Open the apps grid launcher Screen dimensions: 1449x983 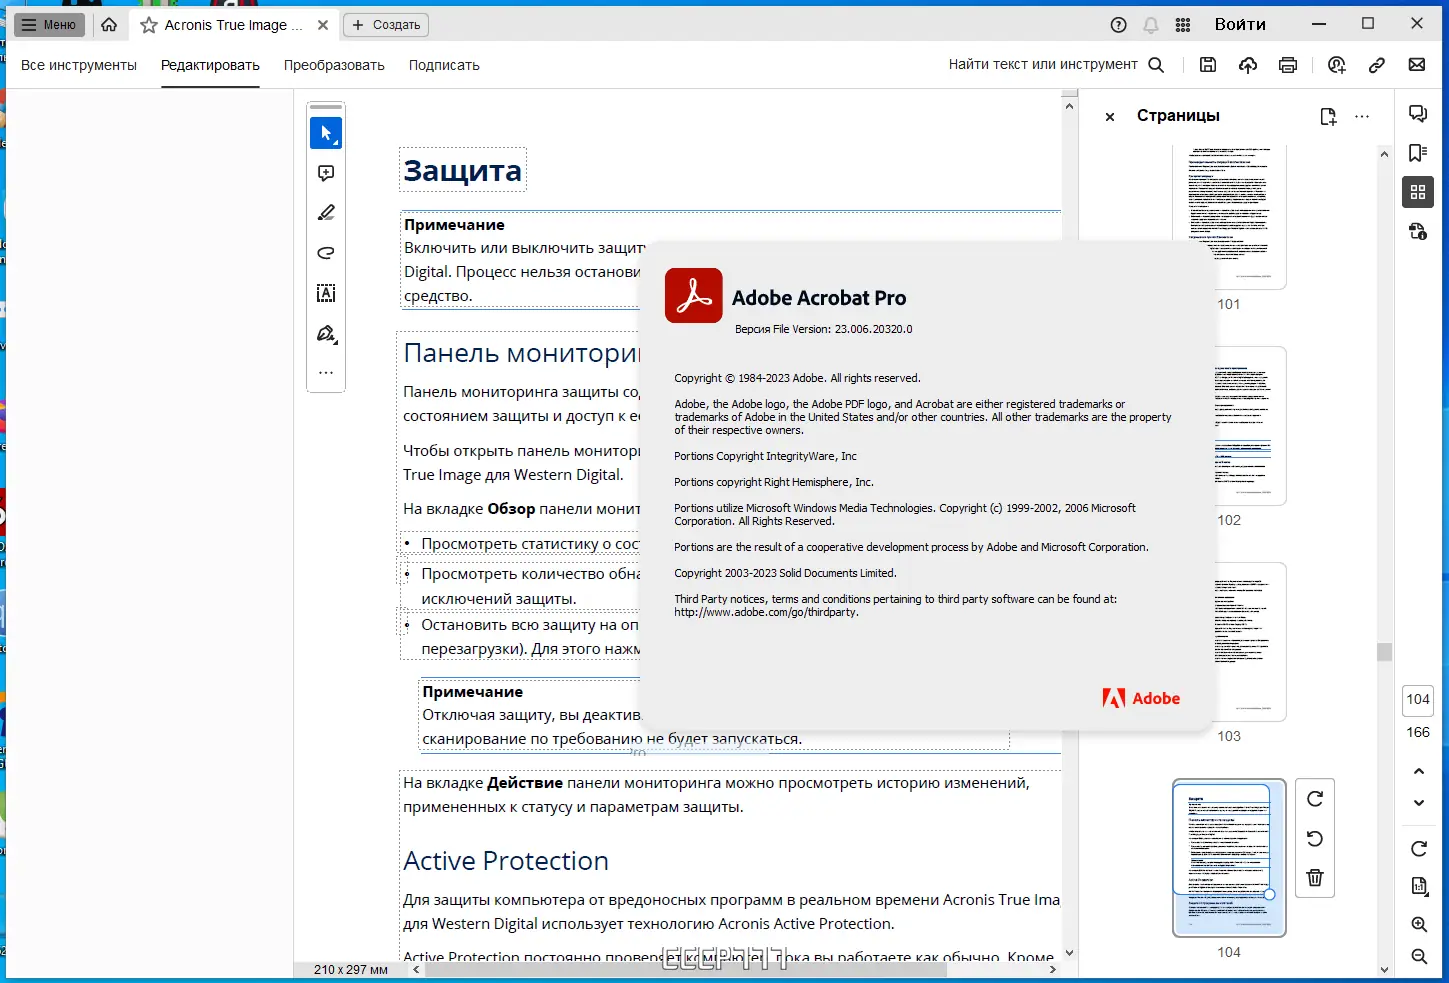[x=1183, y=25]
